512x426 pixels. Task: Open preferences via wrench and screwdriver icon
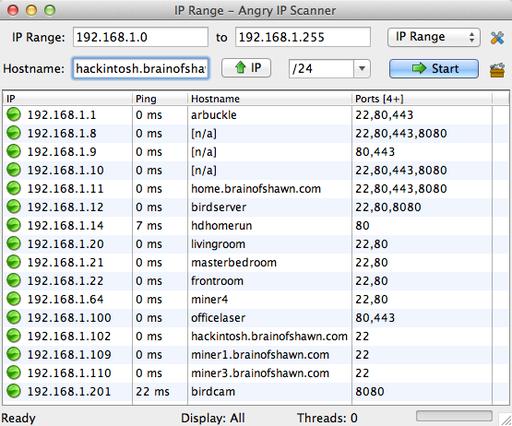497,38
